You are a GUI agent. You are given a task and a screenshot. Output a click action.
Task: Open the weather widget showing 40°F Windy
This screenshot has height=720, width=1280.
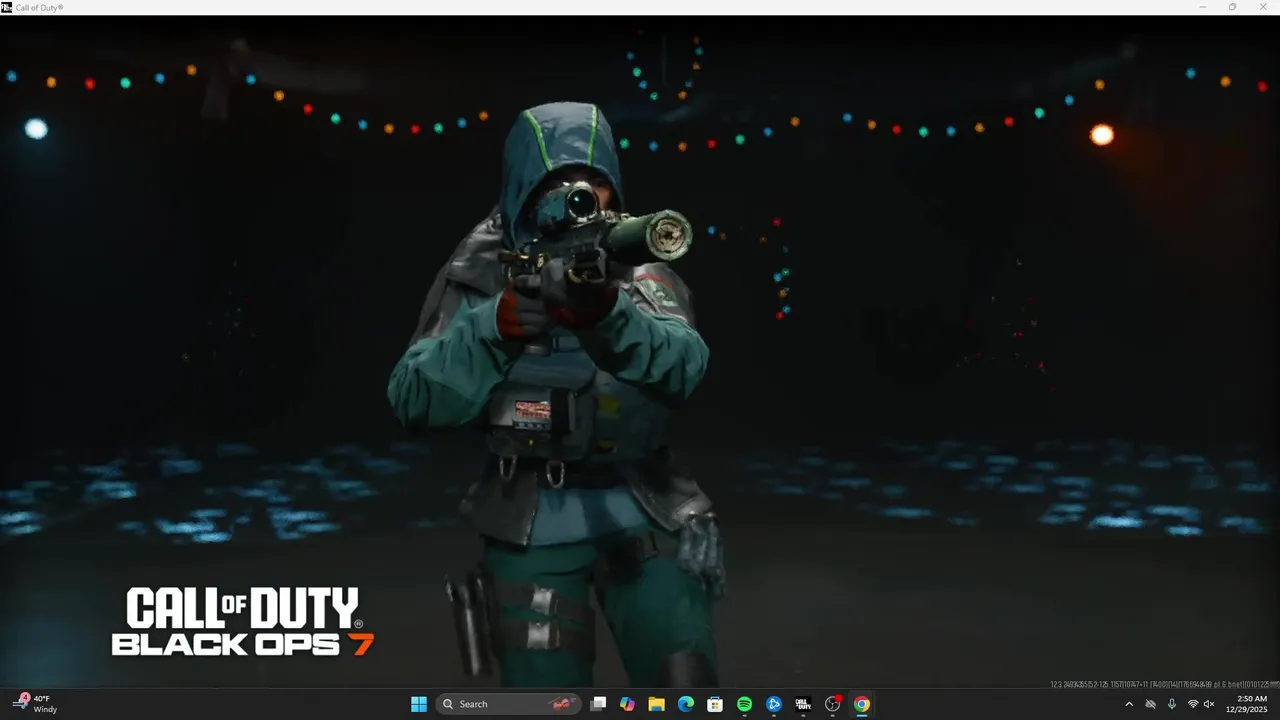point(36,704)
